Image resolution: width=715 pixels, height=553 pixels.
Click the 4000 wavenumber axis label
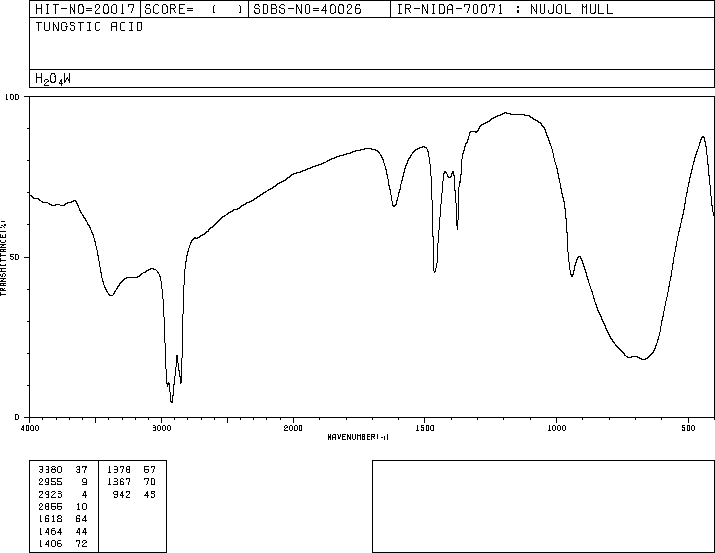pos(30,428)
